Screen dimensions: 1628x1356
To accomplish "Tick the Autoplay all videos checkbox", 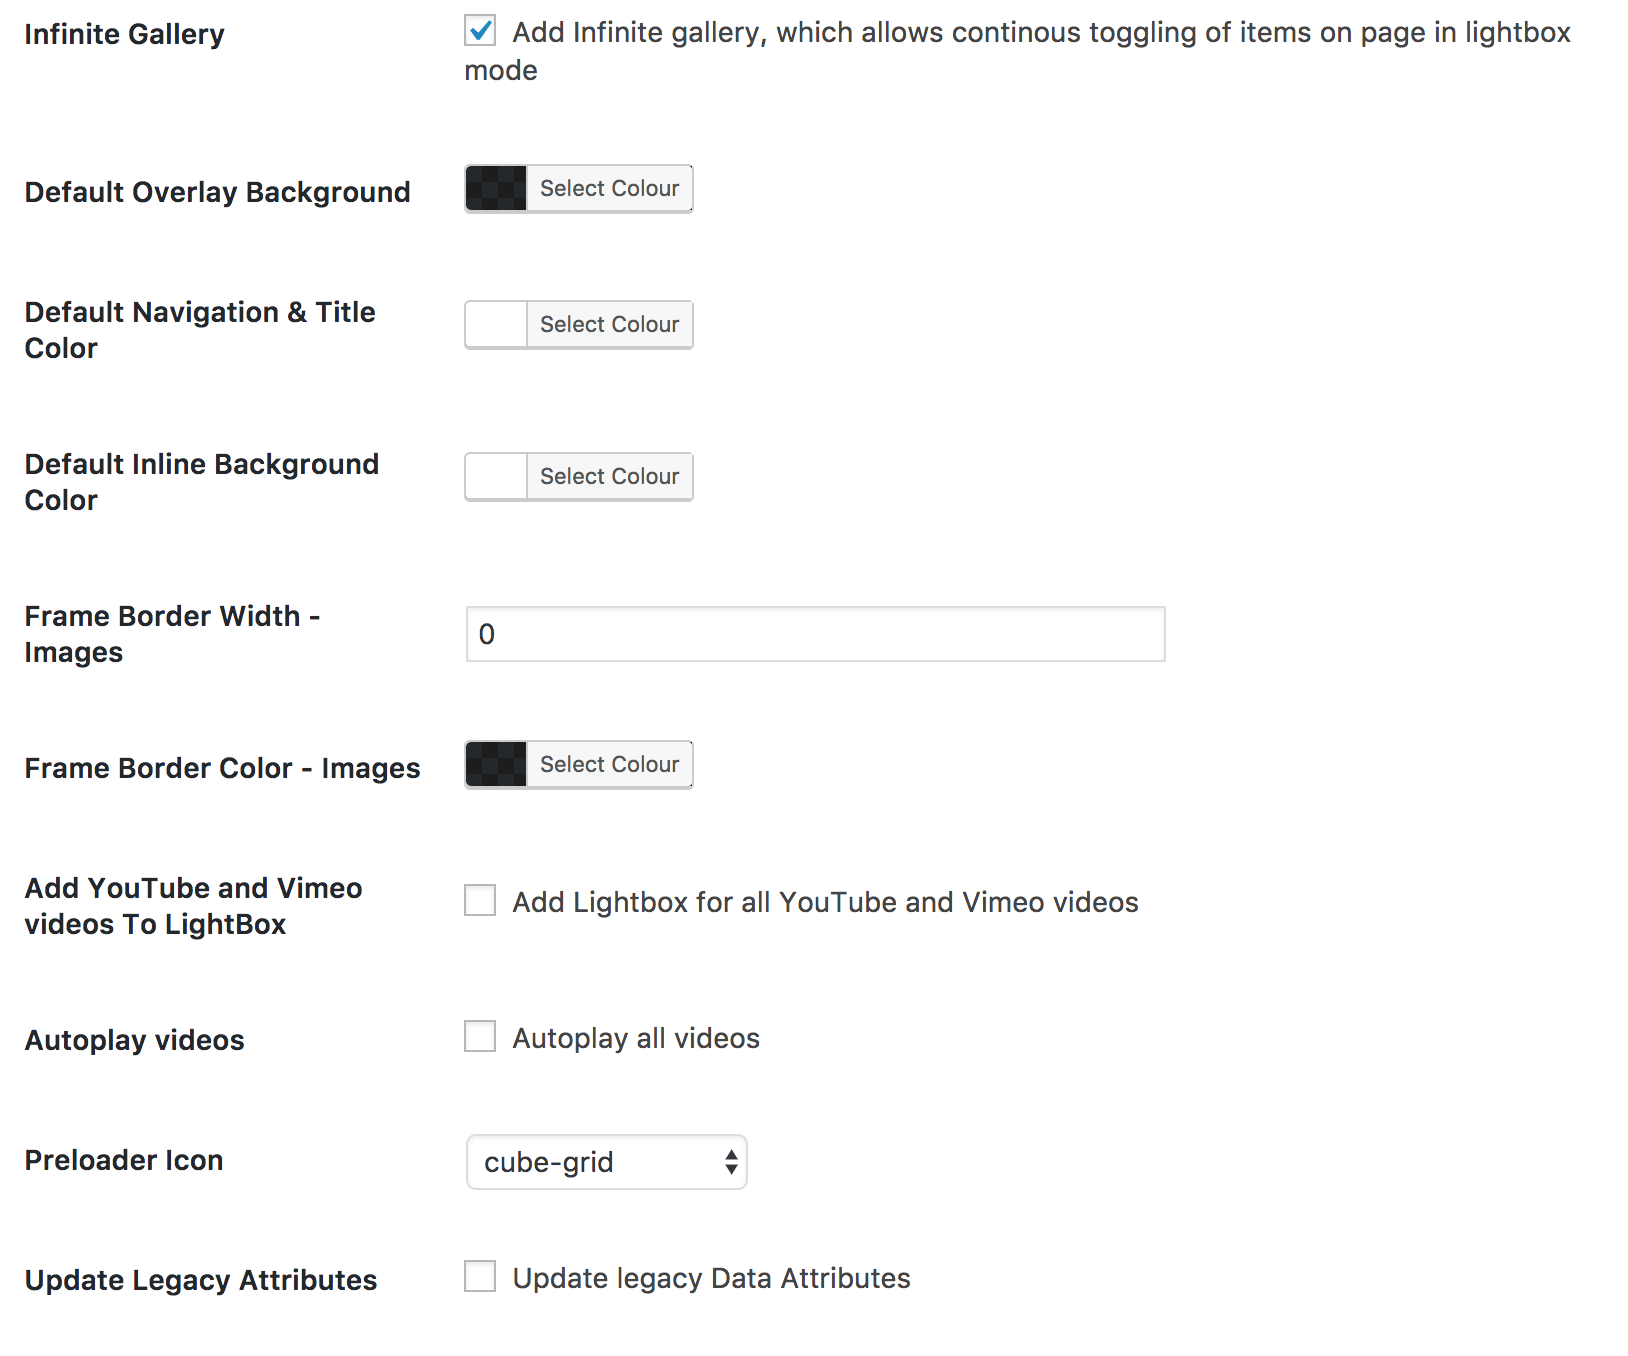I will 480,1037.
